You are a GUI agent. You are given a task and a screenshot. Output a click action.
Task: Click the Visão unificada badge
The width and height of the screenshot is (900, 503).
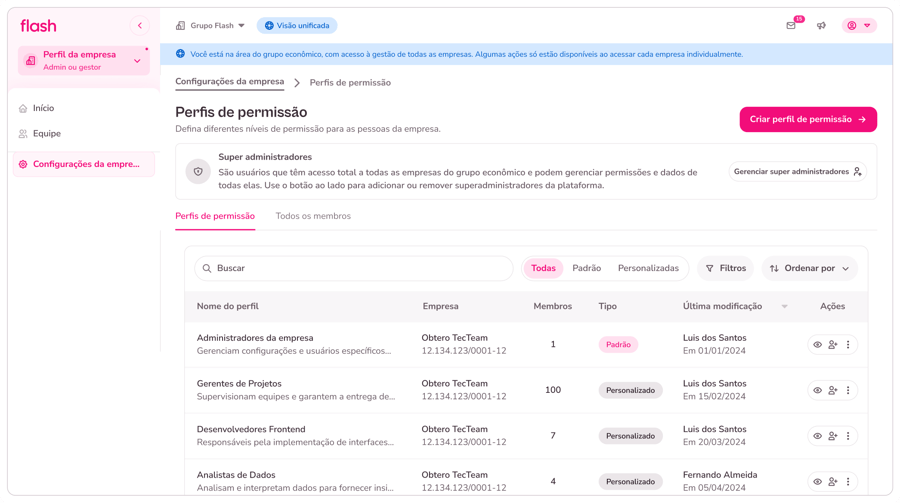(x=297, y=25)
